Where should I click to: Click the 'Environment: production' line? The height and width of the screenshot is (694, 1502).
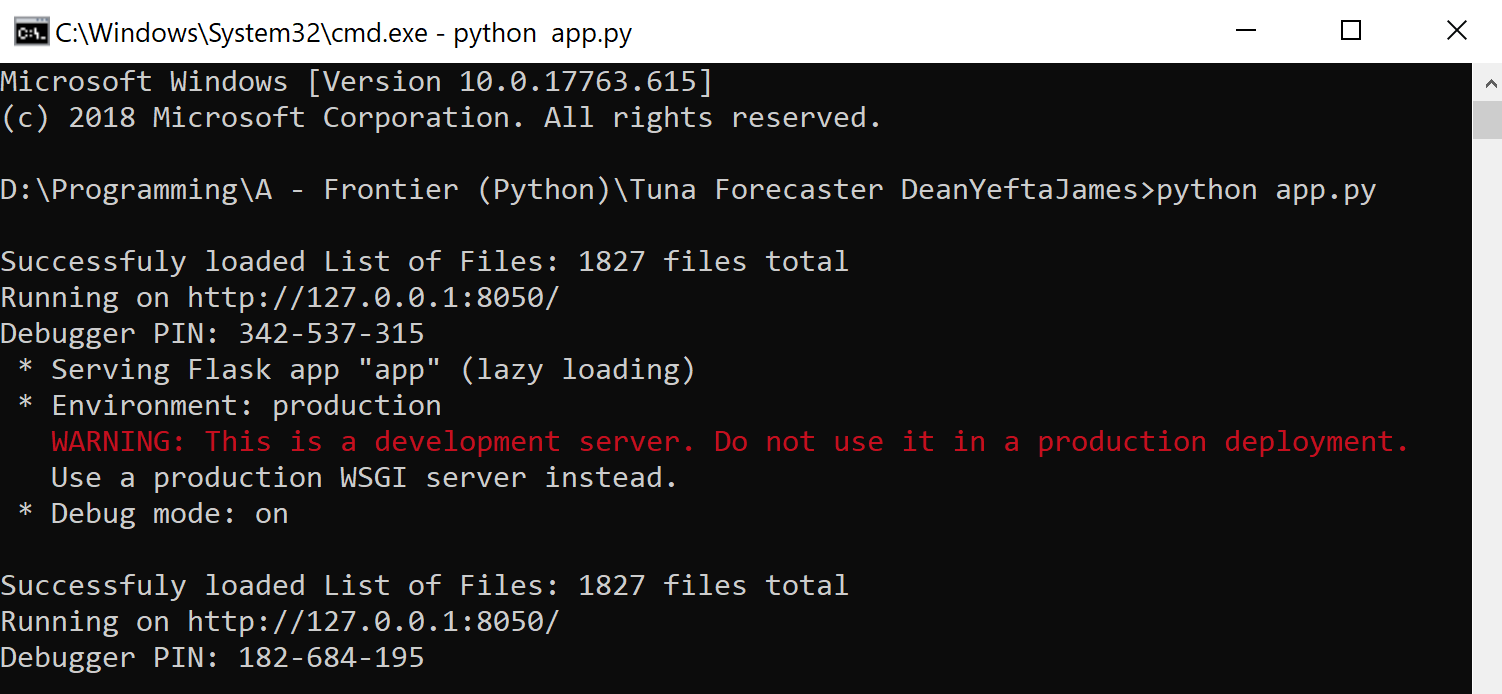(229, 406)
